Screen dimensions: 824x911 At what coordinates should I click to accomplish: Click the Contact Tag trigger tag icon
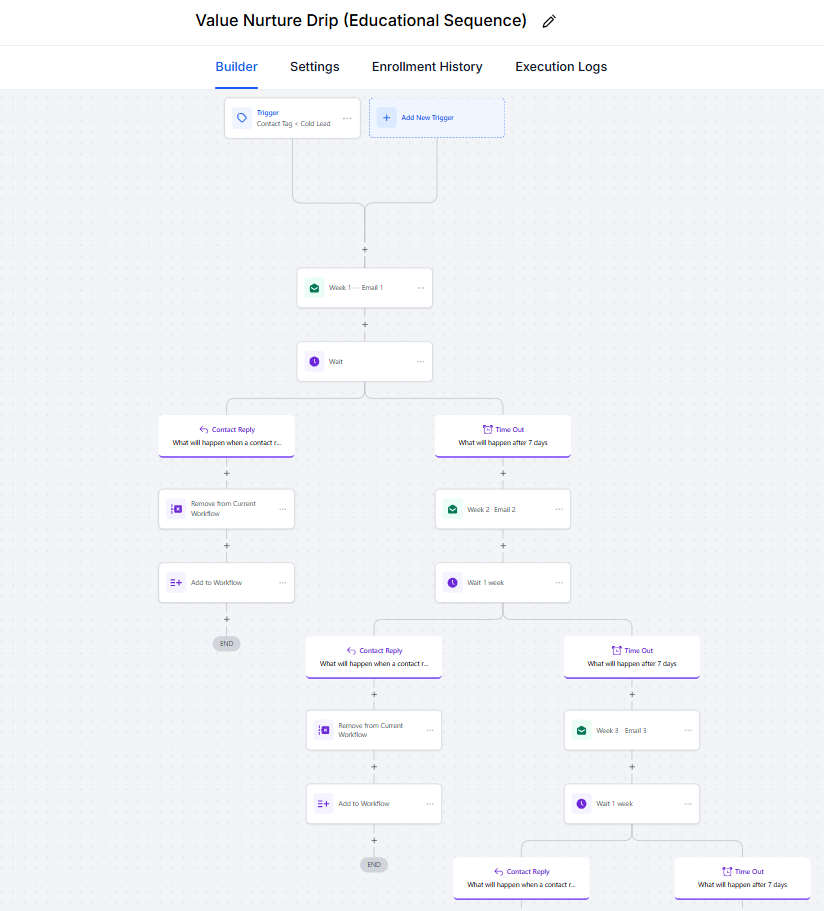[x=242, y=118]
